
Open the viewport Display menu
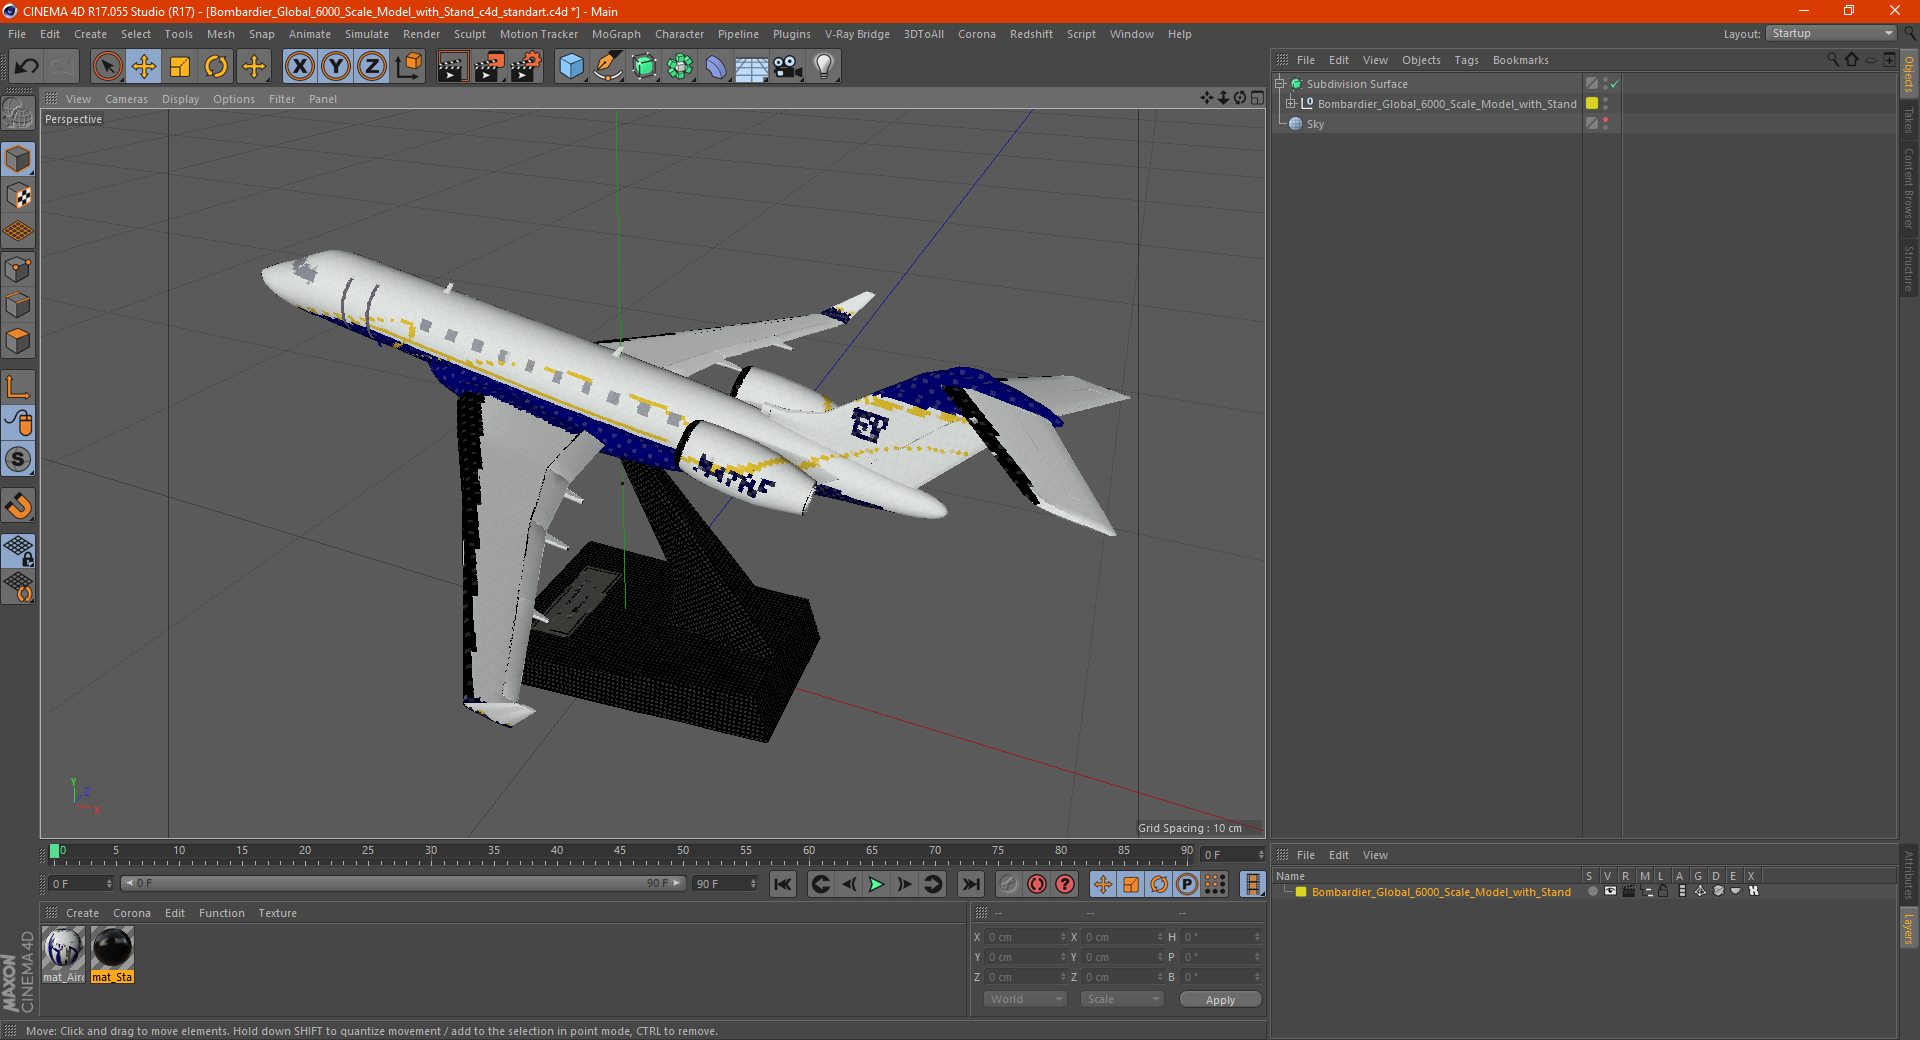[181, 99]
